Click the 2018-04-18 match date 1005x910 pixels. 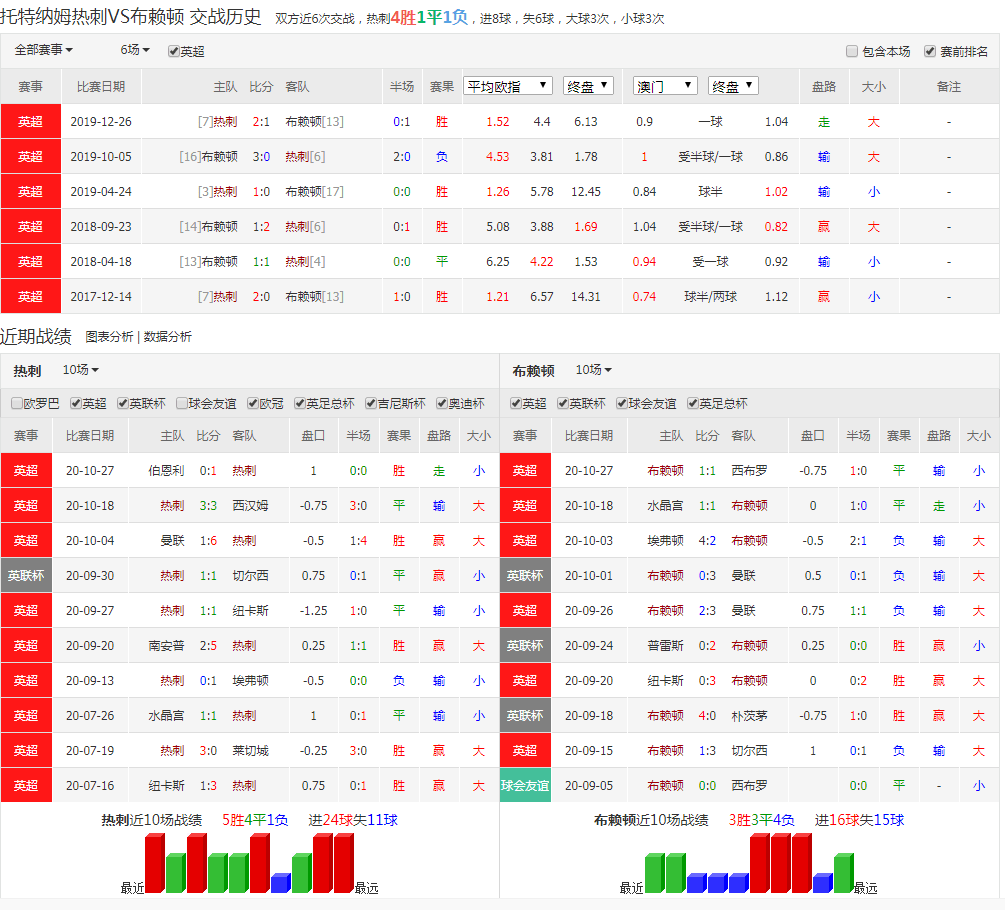(101, 261)
